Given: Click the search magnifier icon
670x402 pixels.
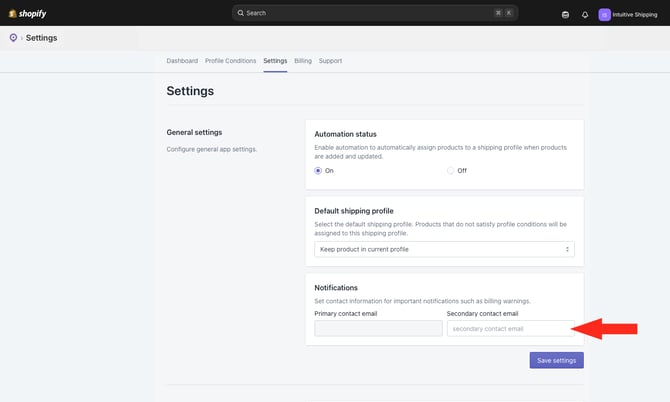Looking at the screenshot, I should point(241,13).
